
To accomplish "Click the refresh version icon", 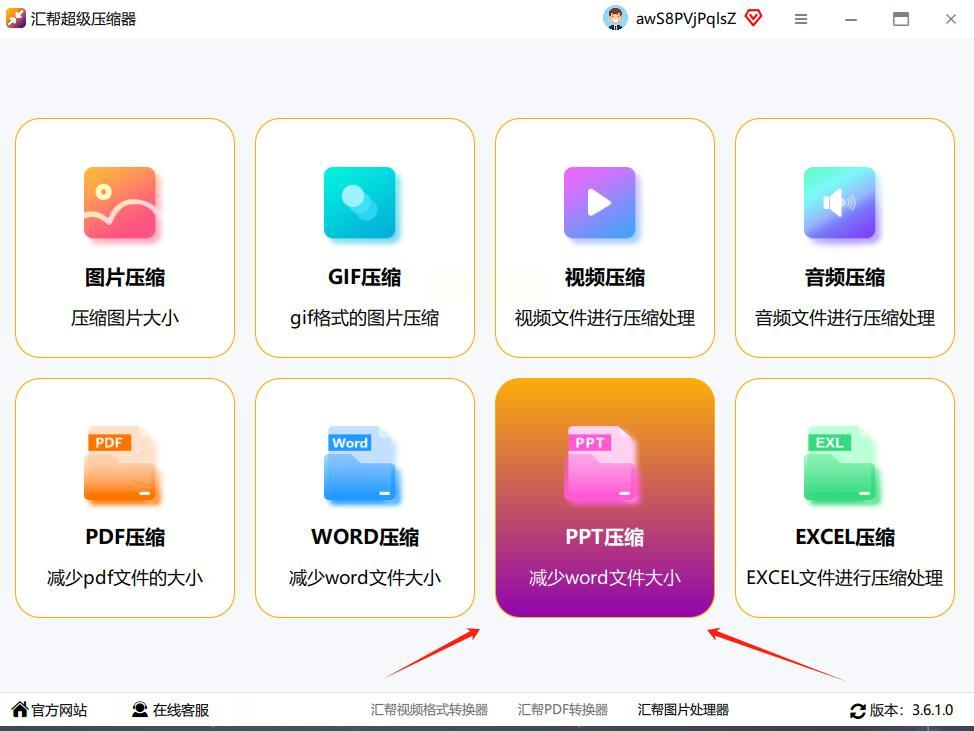I will coord(858,711).
